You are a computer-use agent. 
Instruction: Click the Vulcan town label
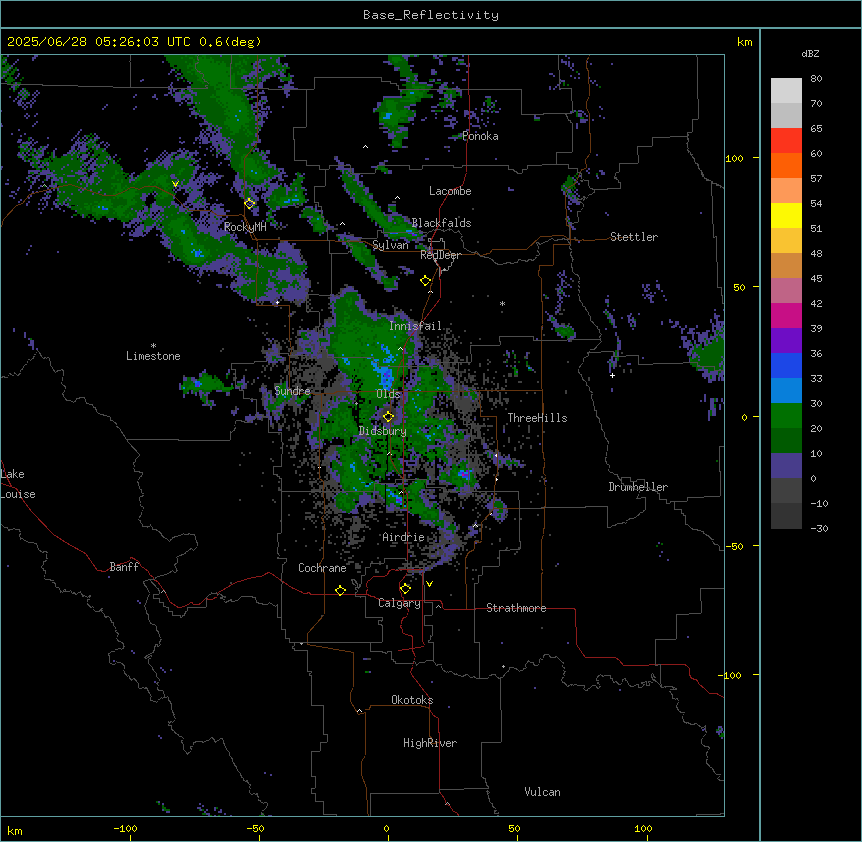543,792
